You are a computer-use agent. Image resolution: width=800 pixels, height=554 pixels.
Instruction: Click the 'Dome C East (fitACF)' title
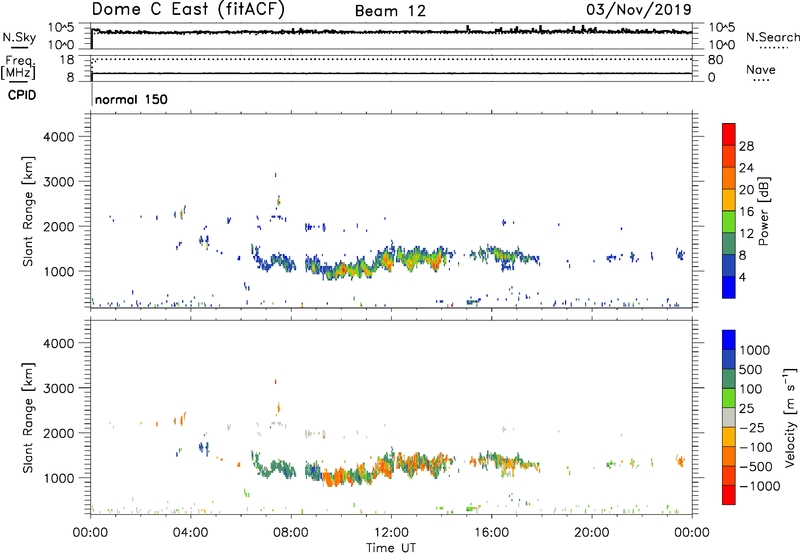[x=188, y=9]
